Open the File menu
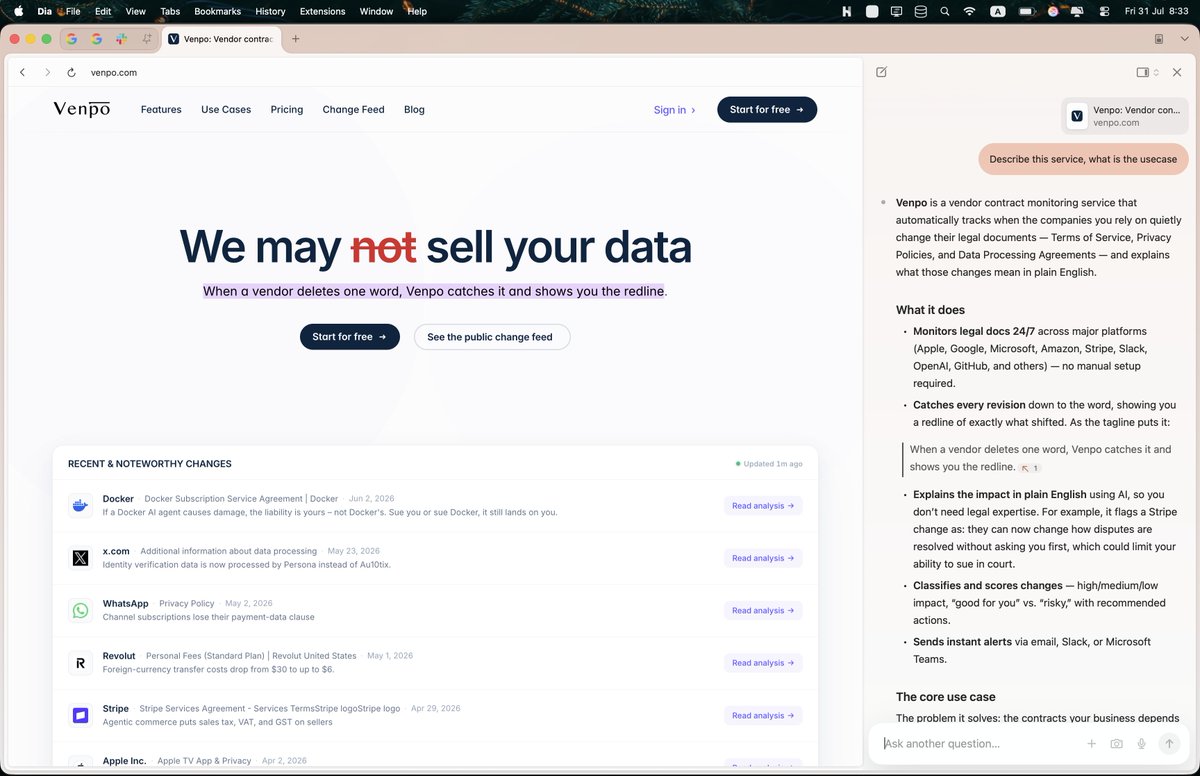1200x776 pixels. [73, 11]
